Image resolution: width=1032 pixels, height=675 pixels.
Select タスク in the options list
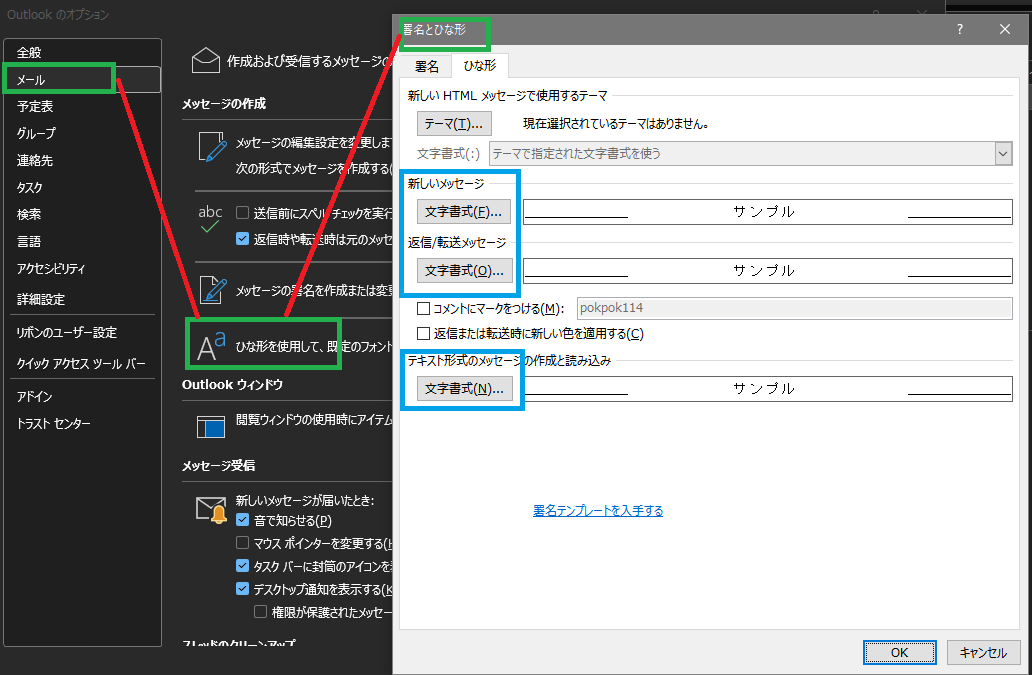82,188
